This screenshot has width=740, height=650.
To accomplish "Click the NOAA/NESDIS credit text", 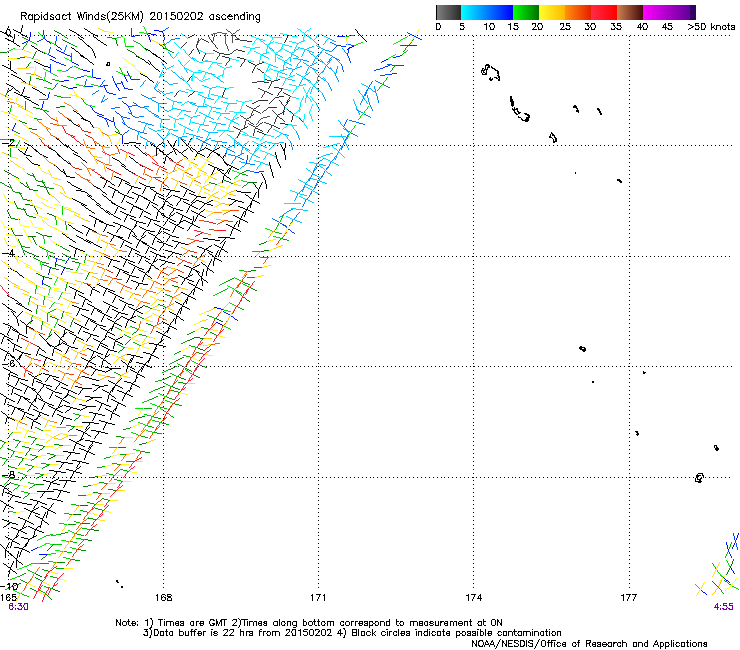I will click(x=589, y=644).
